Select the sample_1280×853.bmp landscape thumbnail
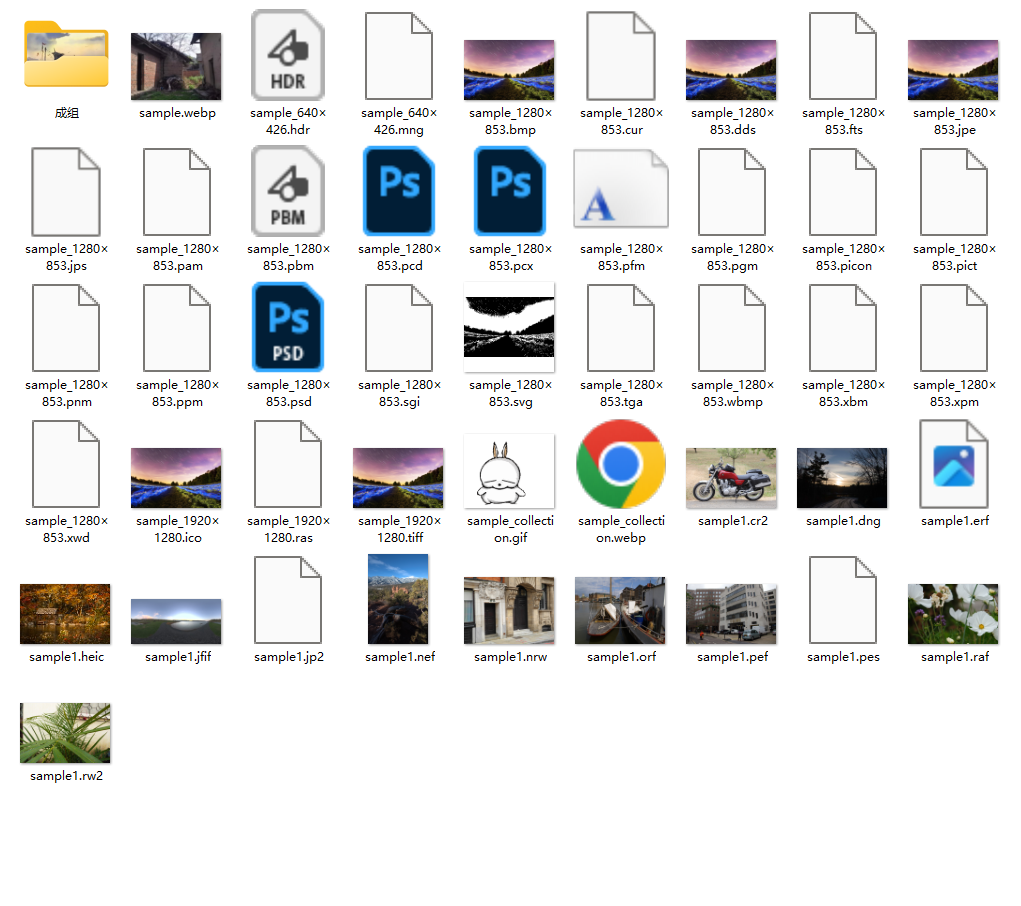This screenshot has height=906, width=1021. (509, 70)
